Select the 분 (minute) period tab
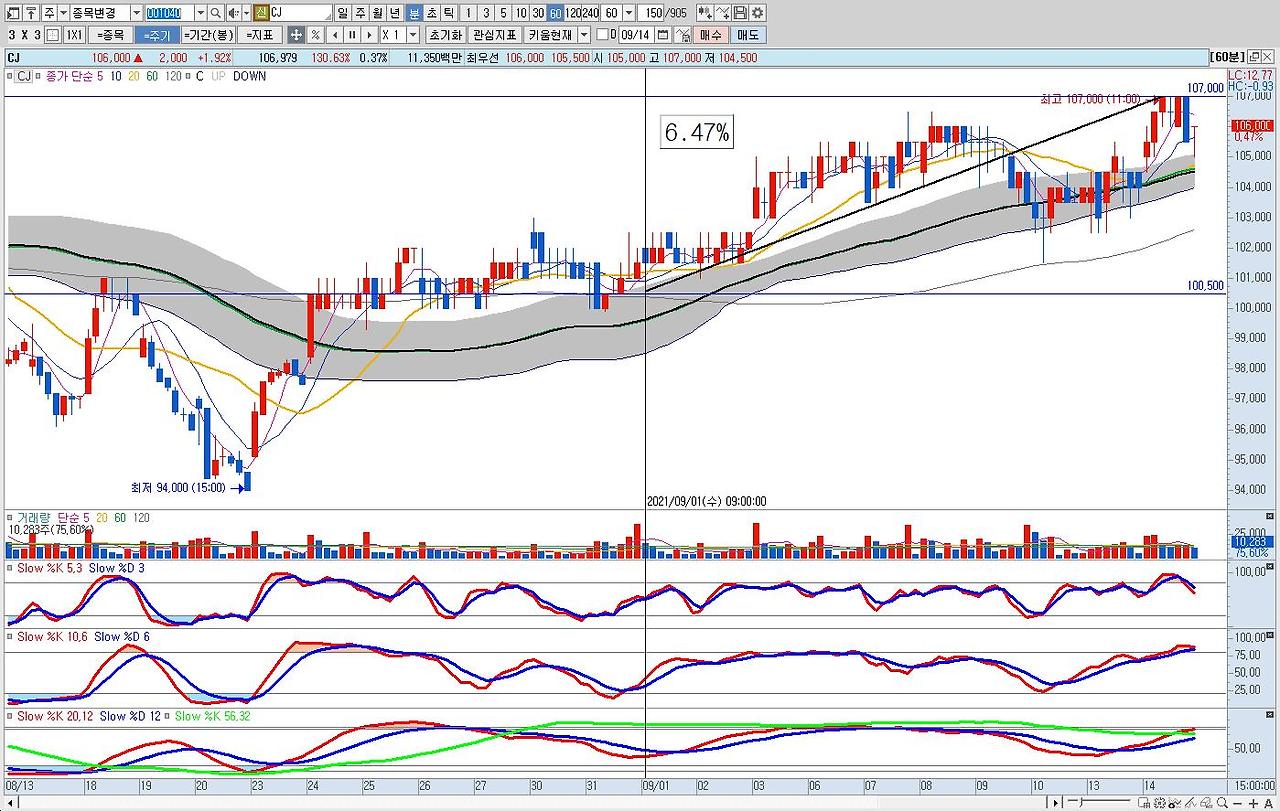 414,13
